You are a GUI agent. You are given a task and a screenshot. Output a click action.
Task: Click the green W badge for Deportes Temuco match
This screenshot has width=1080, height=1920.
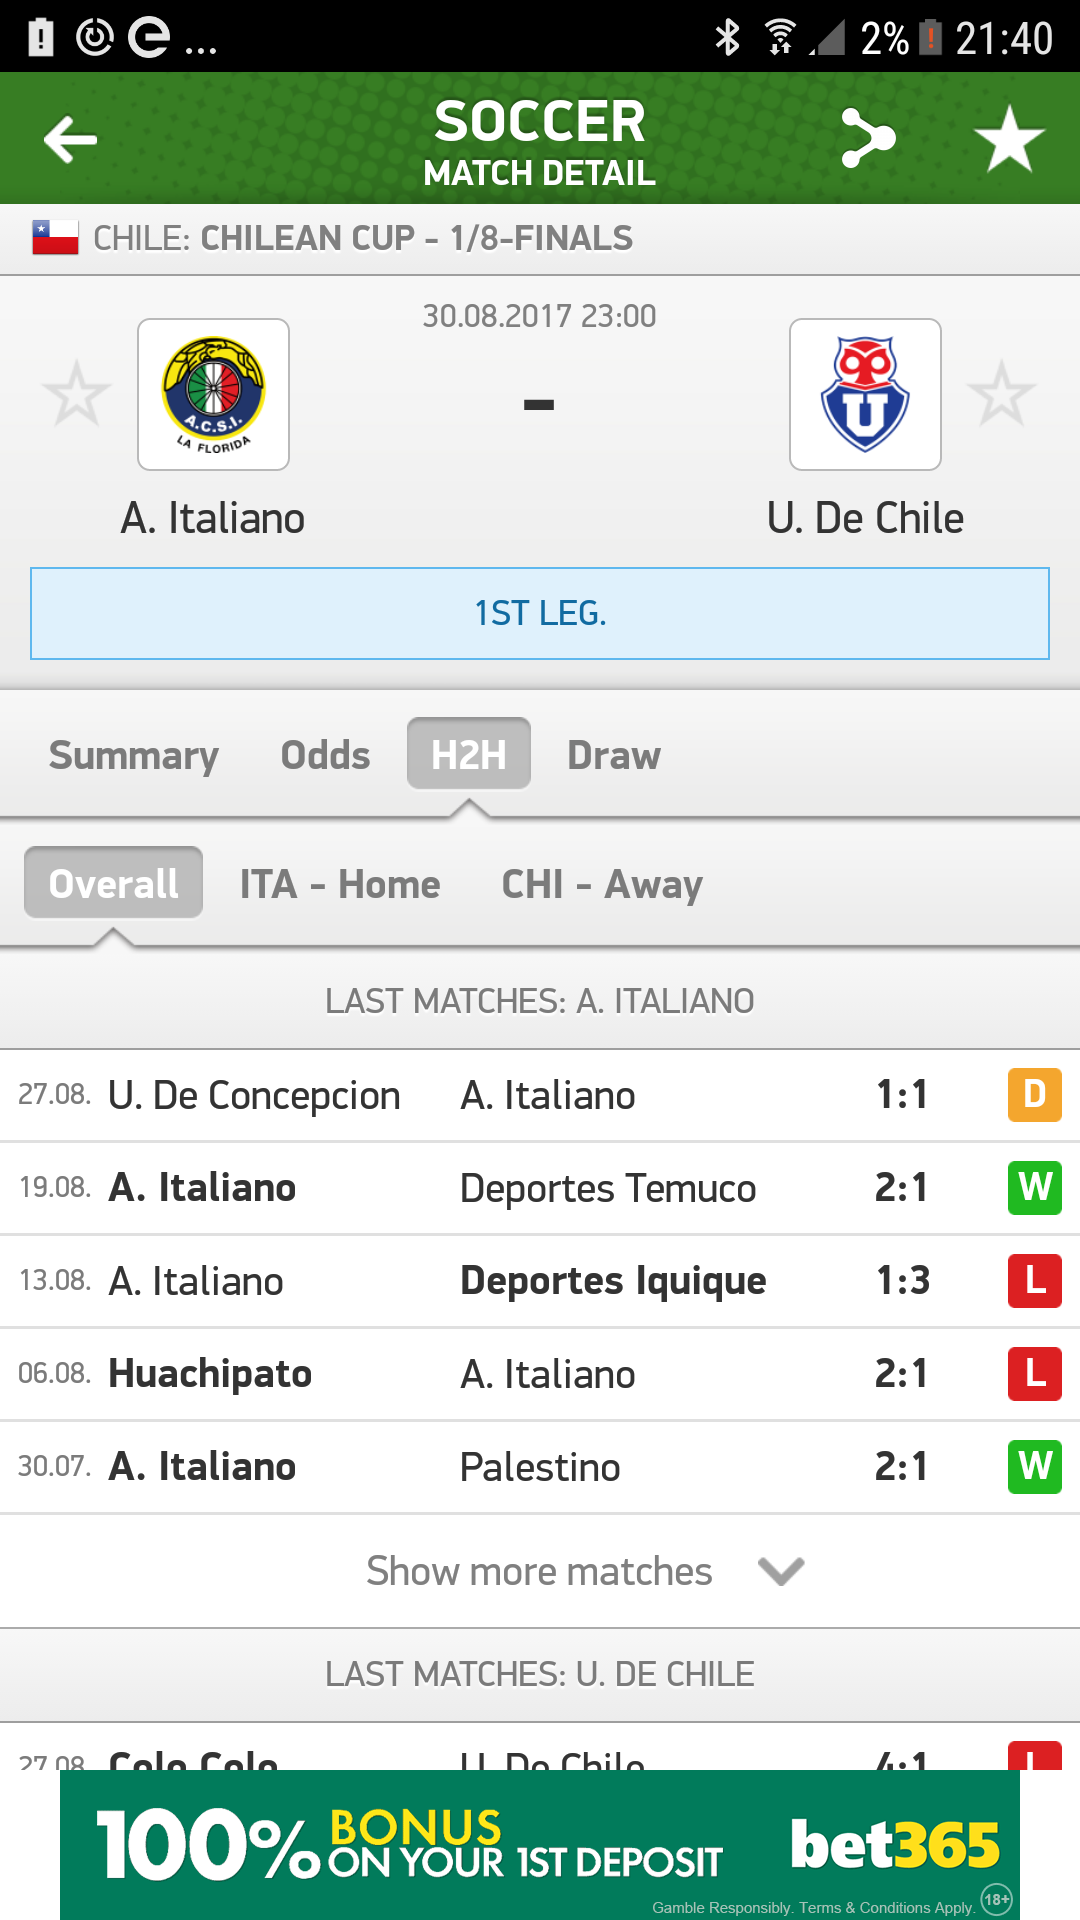(1035, 1188)
